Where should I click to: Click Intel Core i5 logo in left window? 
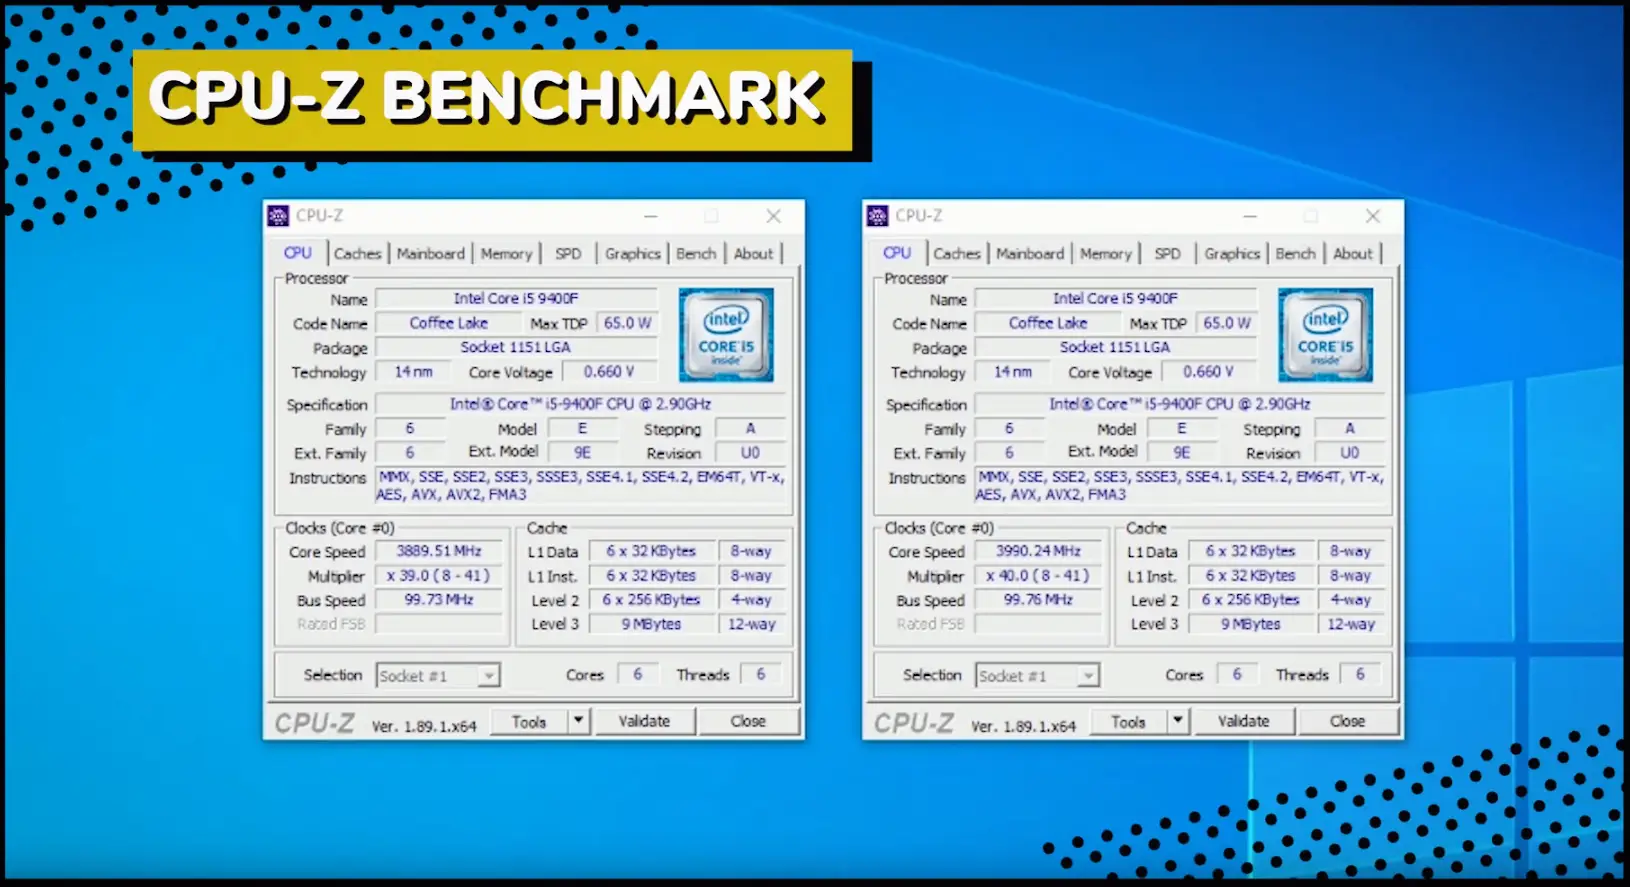coord(726,335)
